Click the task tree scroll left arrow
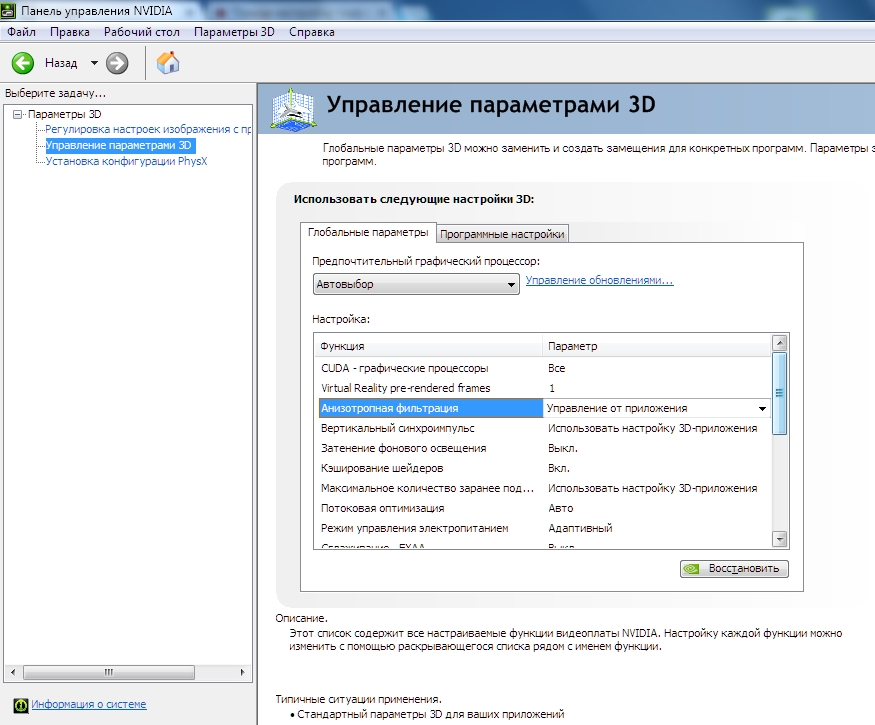875x725 pixels. click(13, 673)
